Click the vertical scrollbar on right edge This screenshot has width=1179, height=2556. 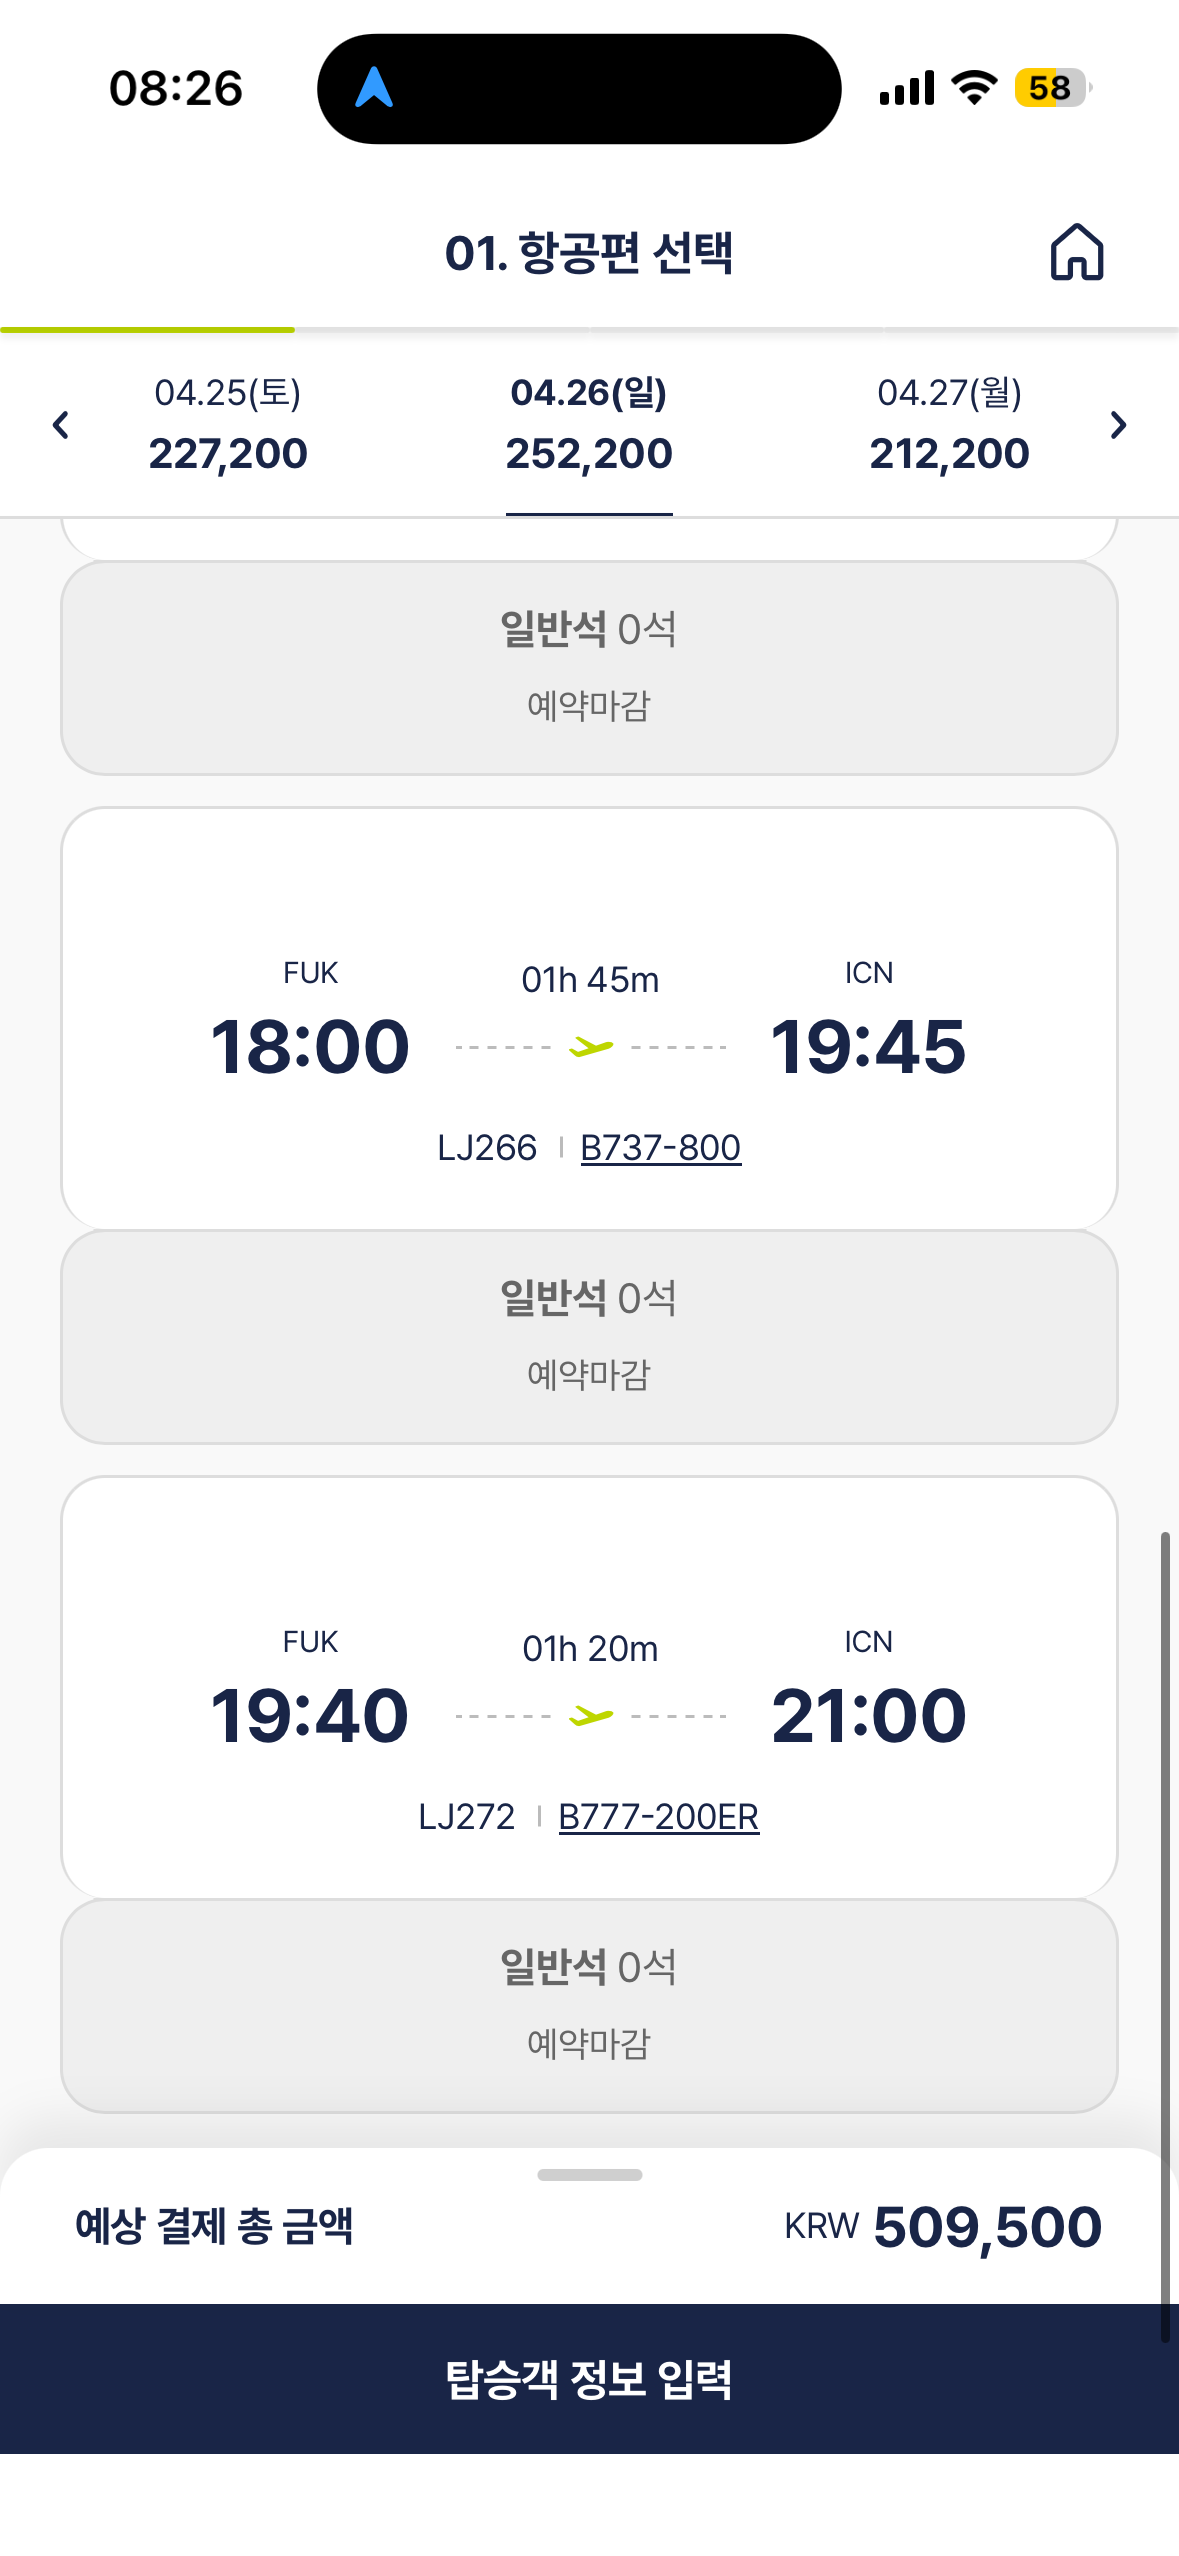point(1165,1936)
